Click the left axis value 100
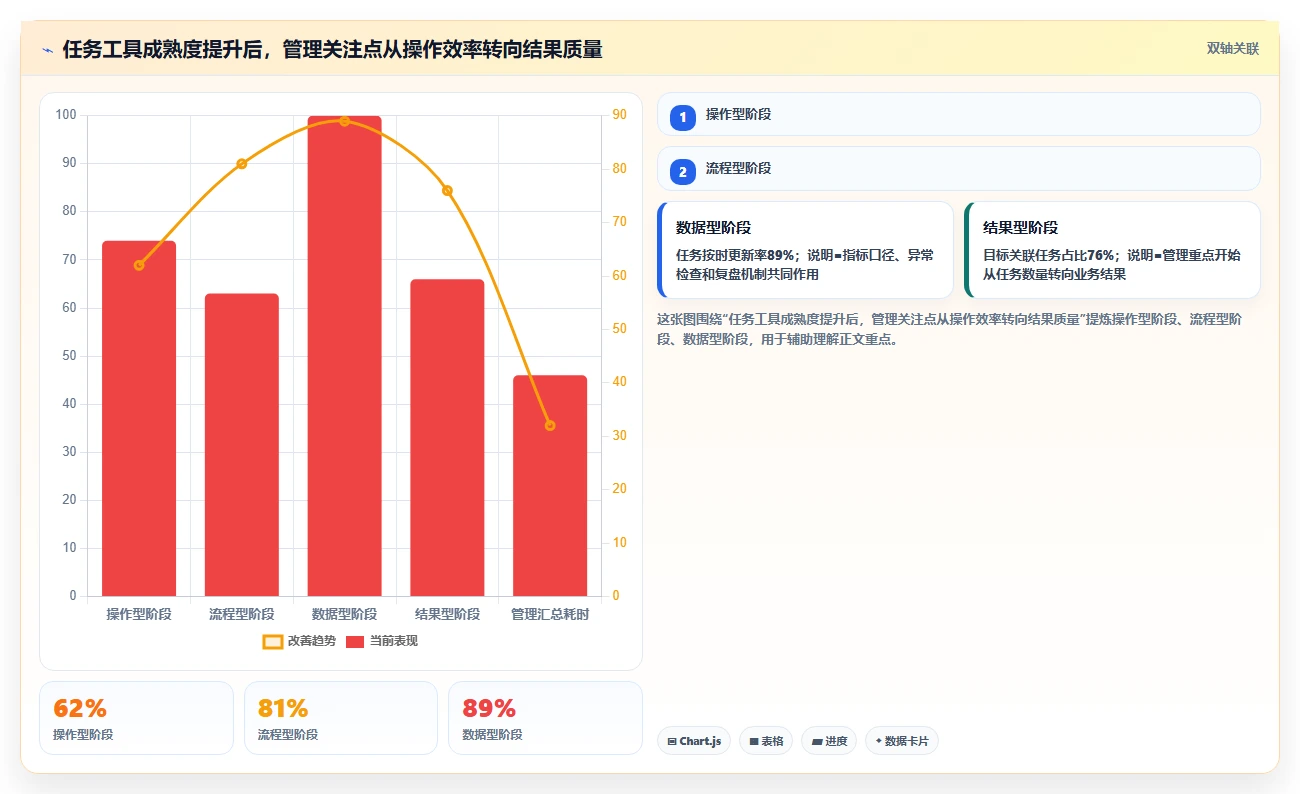 pyautogui.click(x=66, y=115)
